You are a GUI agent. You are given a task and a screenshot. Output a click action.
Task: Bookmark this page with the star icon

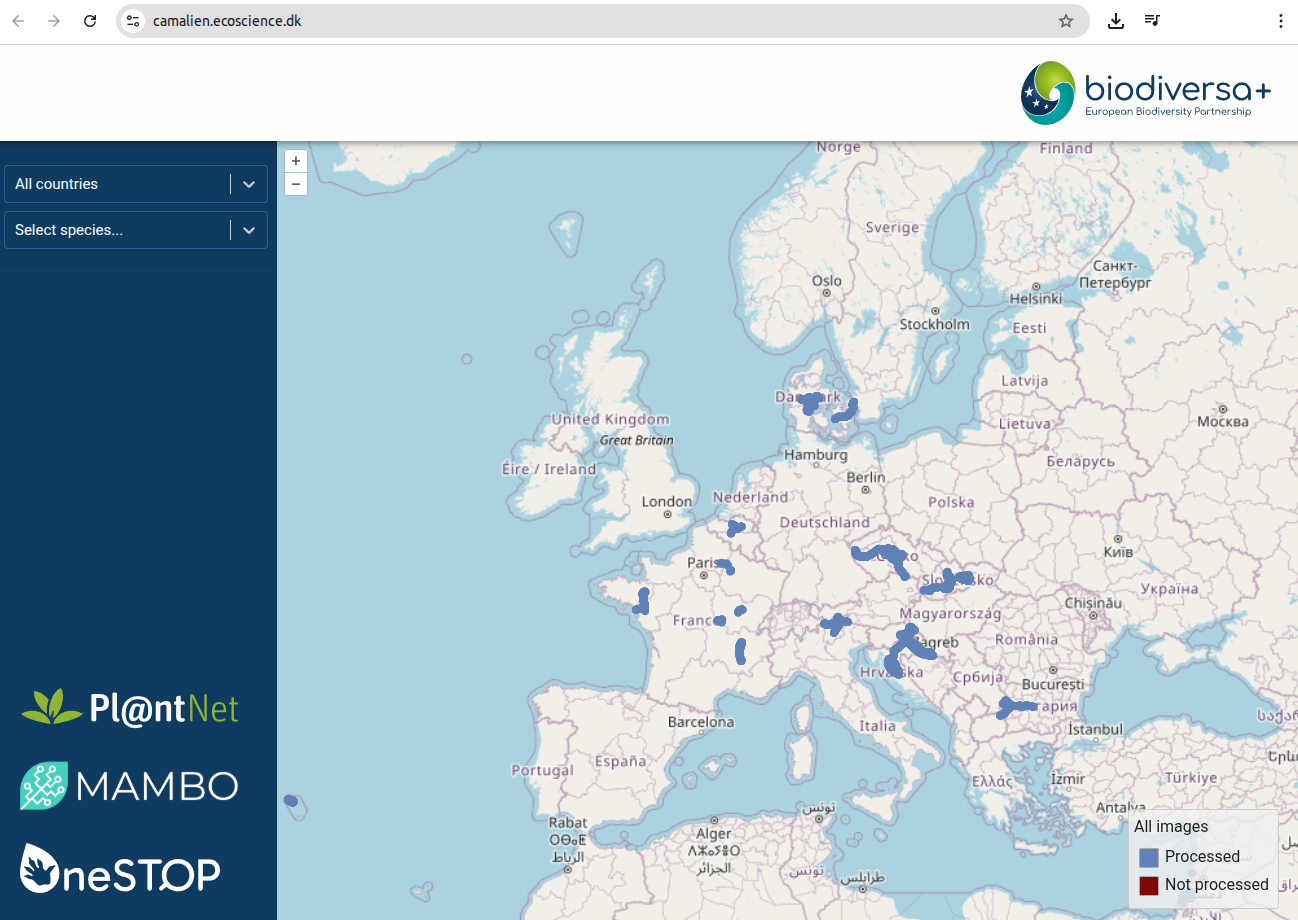pos(1066,21)
